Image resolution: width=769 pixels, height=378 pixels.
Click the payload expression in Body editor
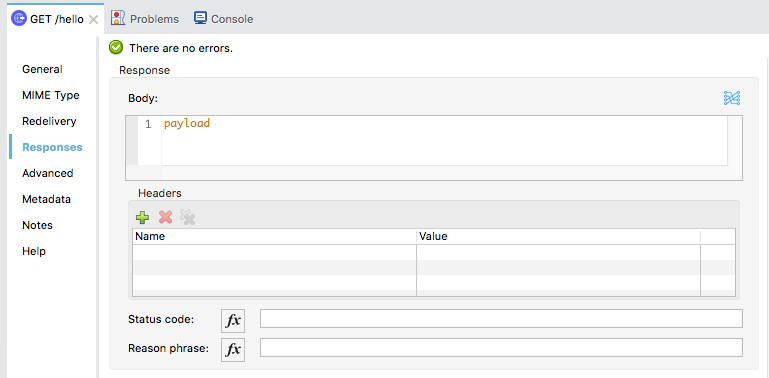(187, 124)
